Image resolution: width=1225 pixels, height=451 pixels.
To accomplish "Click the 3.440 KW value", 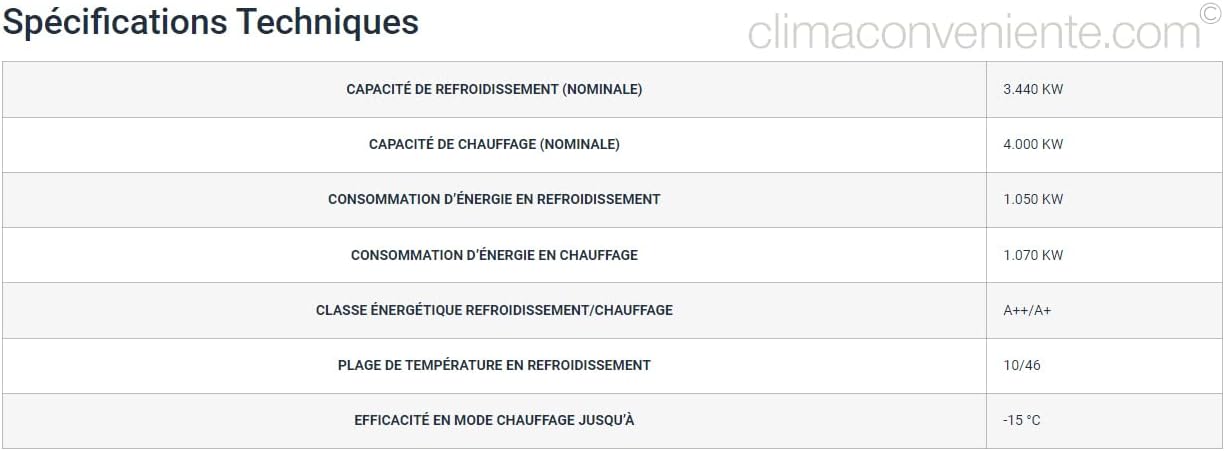I will (x=1033, y=89).
